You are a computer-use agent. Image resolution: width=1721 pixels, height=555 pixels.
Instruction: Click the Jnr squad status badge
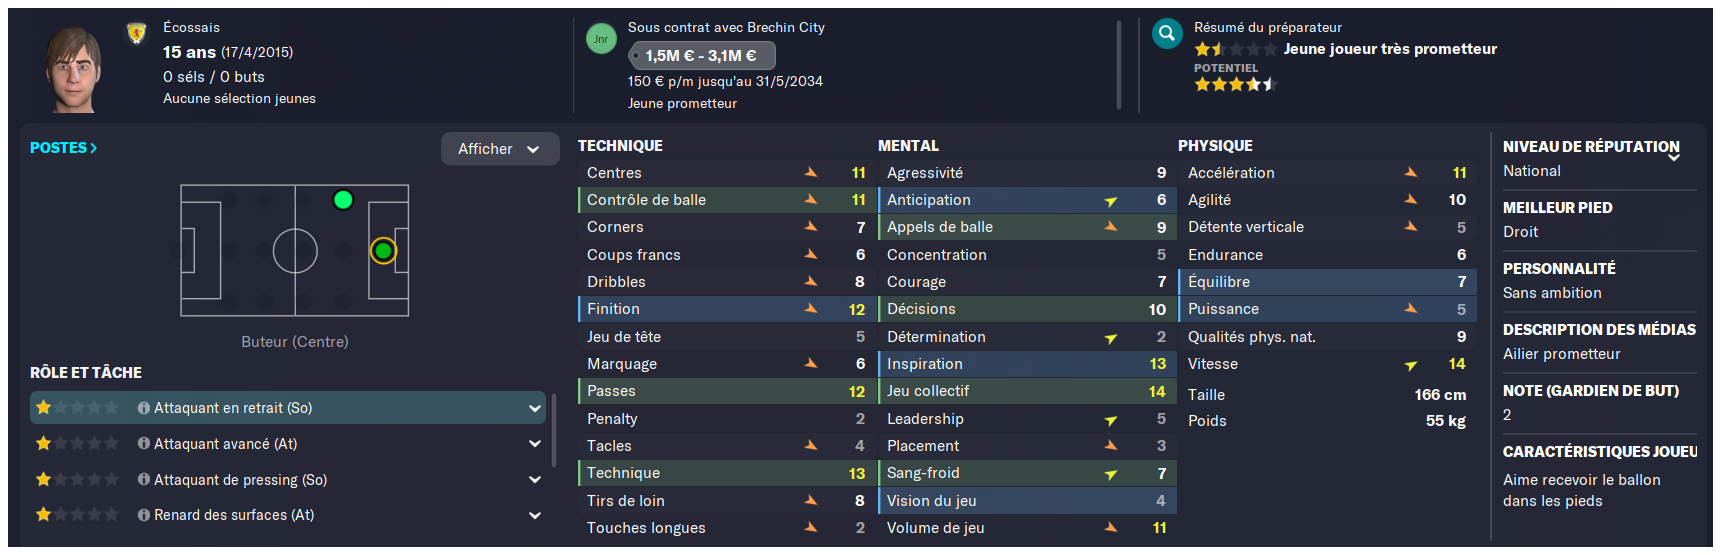pyautogui.click(x=601, y=39)
